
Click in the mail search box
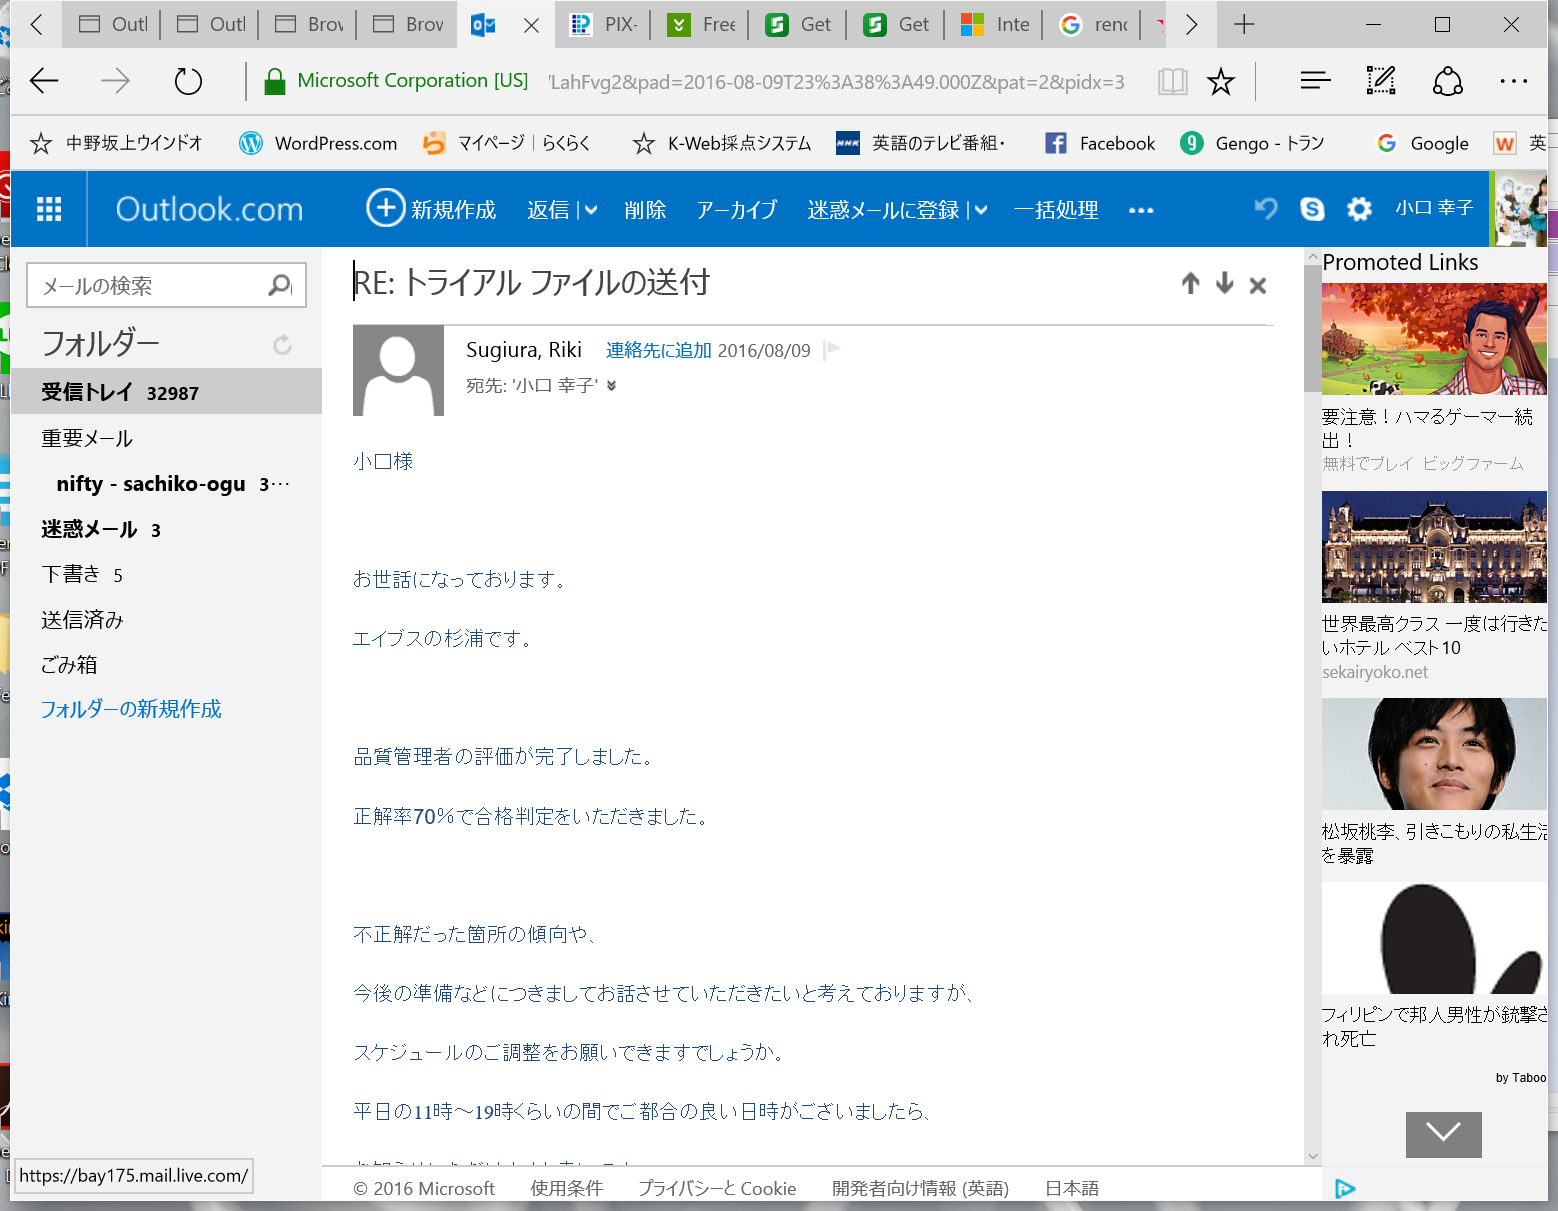point(150,286)
